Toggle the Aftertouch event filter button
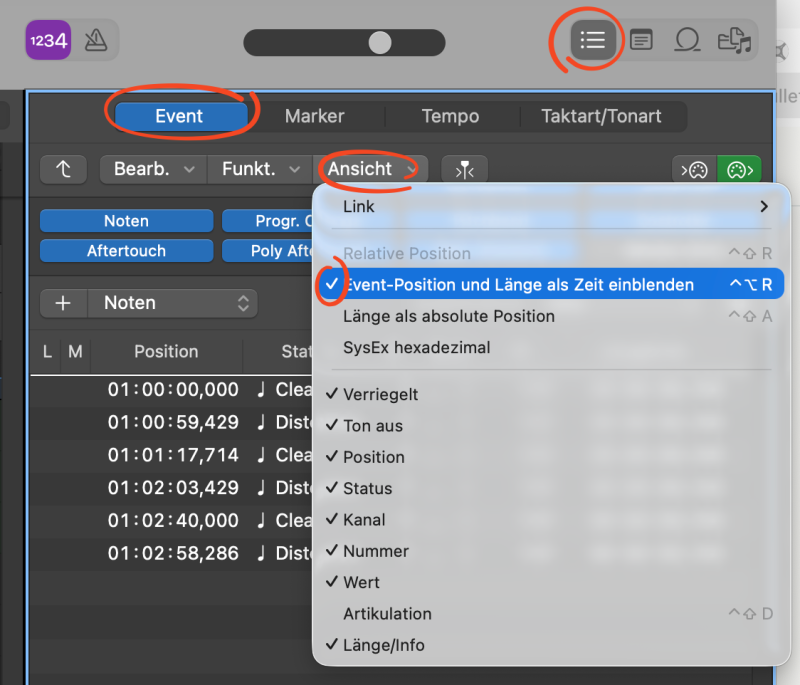 pyautogui.click(x=126, y=251)
